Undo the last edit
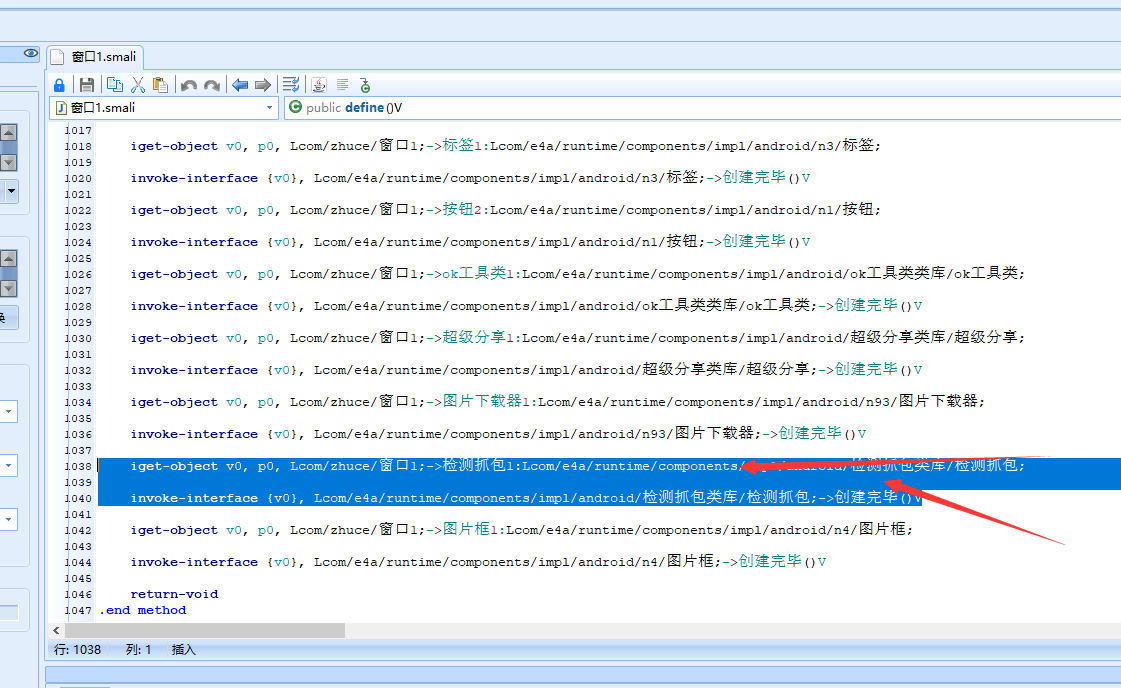Image resolution: width=1121 pixels, height=688 pixels. [x=189, y=85]
